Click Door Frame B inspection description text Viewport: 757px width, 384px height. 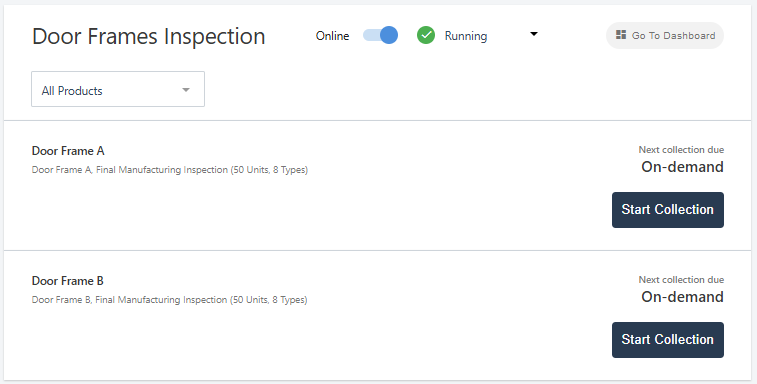point(169,299)
